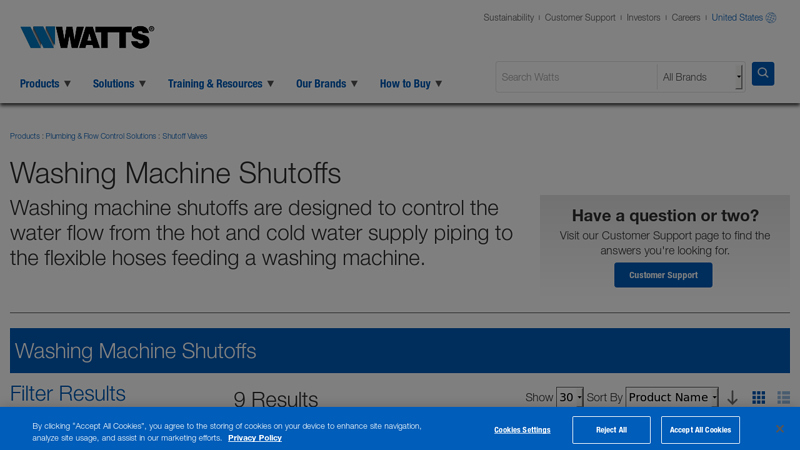
Task: Open the United States globe region selector
Action: click(743, 17)
